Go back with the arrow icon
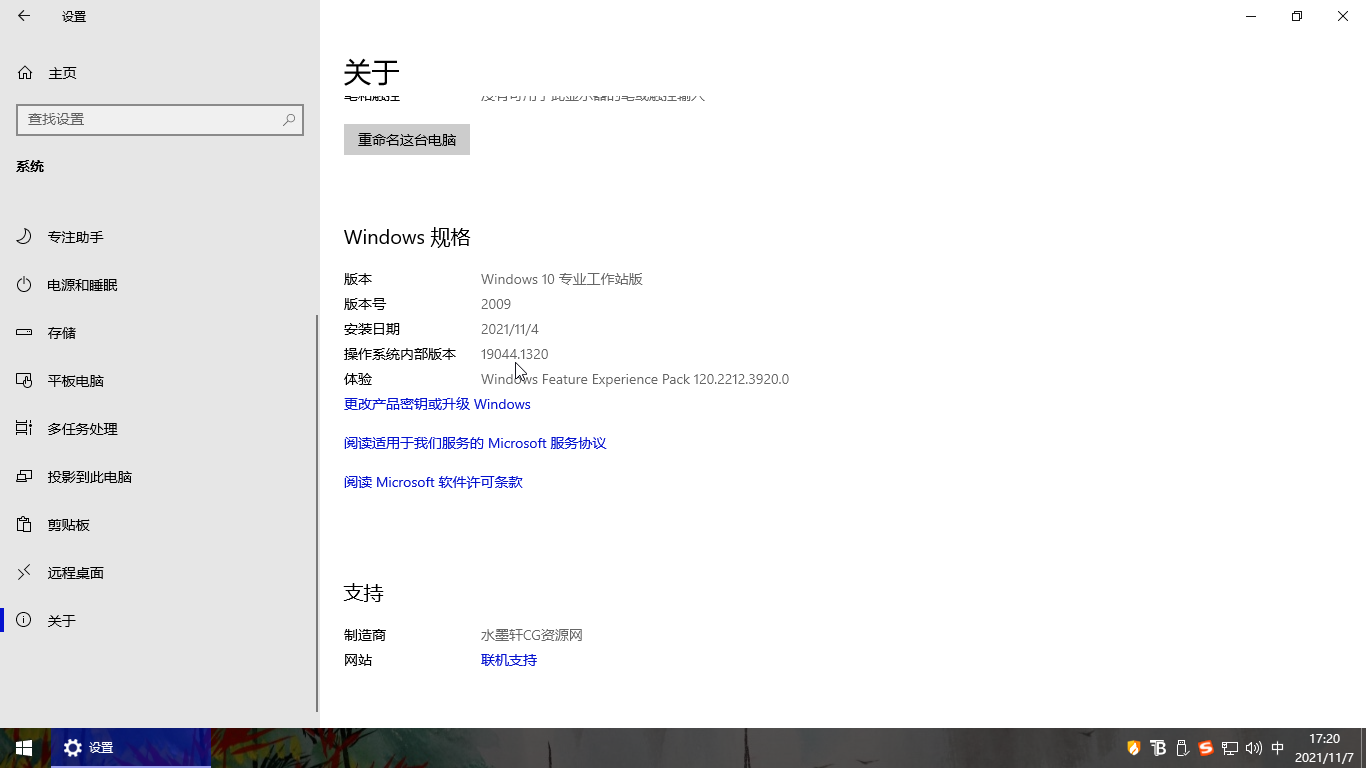Image resolution: width=1366 pixels, height=768 pixels. pyautogui.click(x=24, y=16)
